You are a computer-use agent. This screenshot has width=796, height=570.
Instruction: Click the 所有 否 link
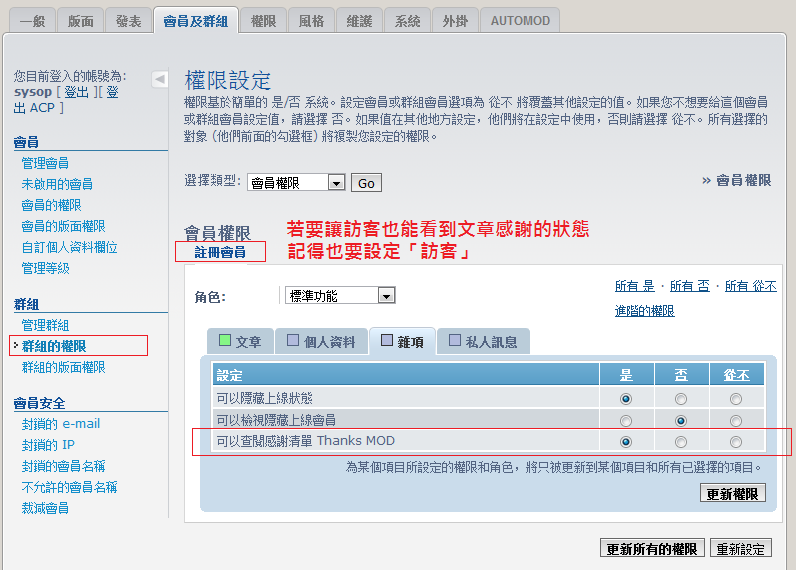click(x=690, y=286)
